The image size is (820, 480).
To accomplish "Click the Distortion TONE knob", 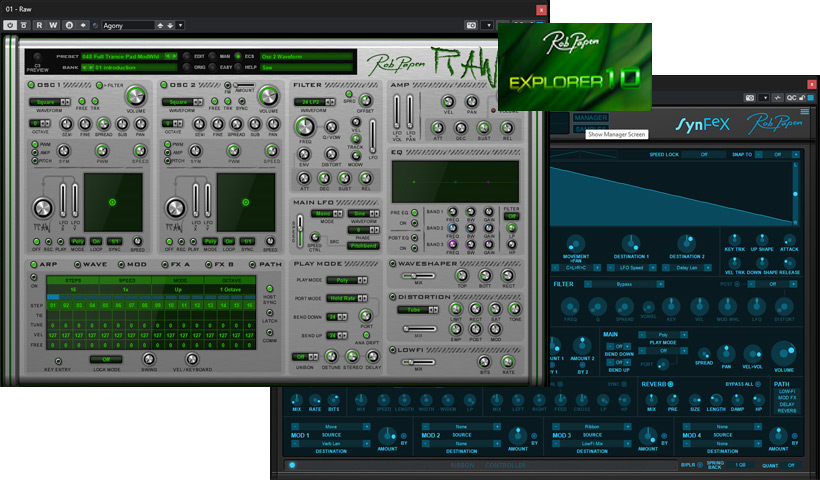I will pos(515,309).
